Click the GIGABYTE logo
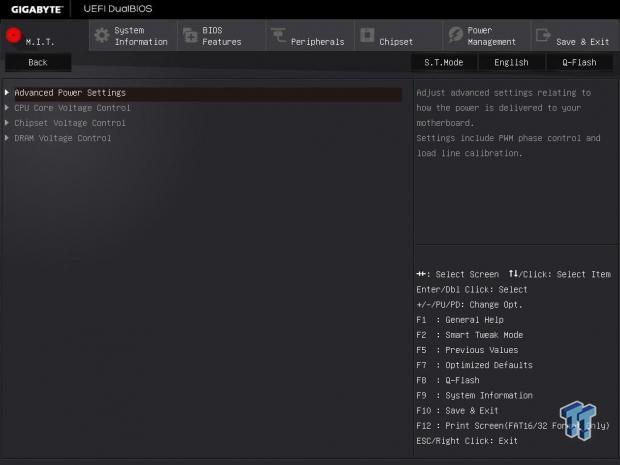Viewport: 620px width, 465px height. click(x=37, y=9)
